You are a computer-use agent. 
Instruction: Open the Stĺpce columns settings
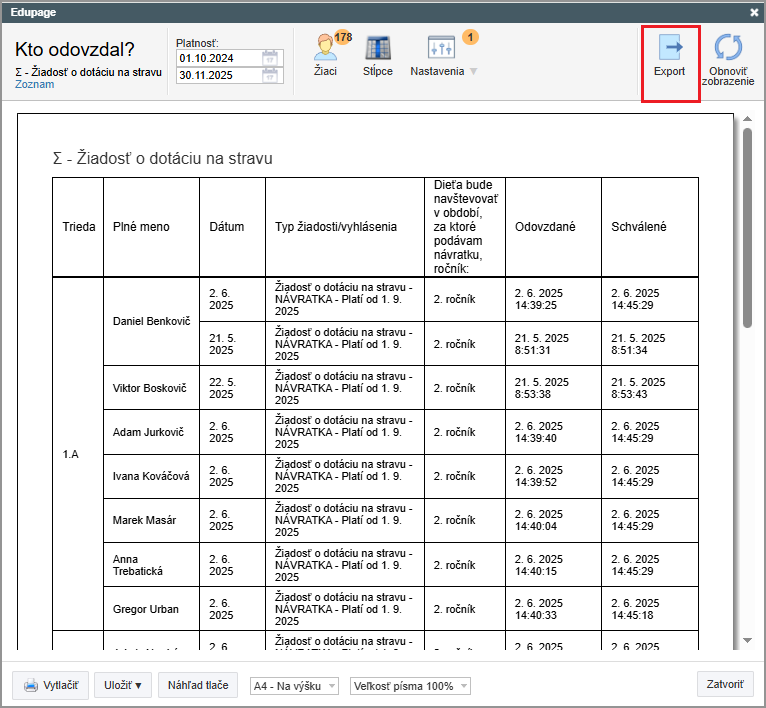pos(377,54)
